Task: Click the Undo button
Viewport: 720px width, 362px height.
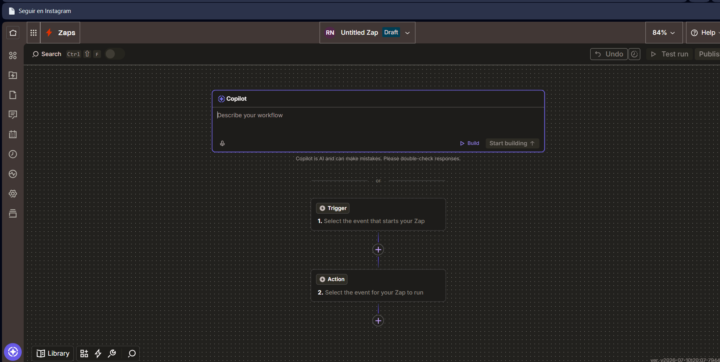Action: tap(609, 54)
